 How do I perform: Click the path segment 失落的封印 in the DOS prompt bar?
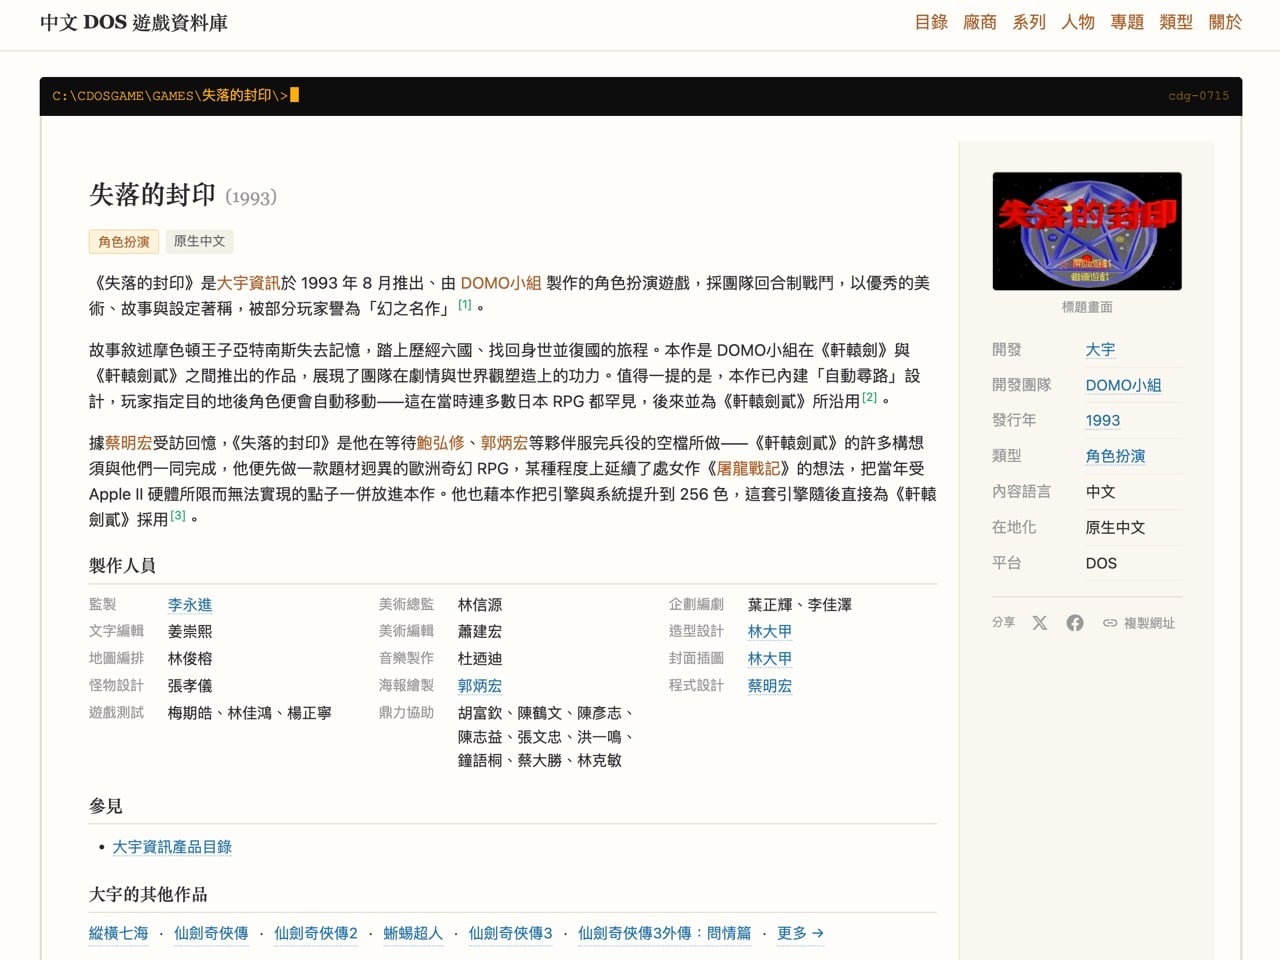237,96
